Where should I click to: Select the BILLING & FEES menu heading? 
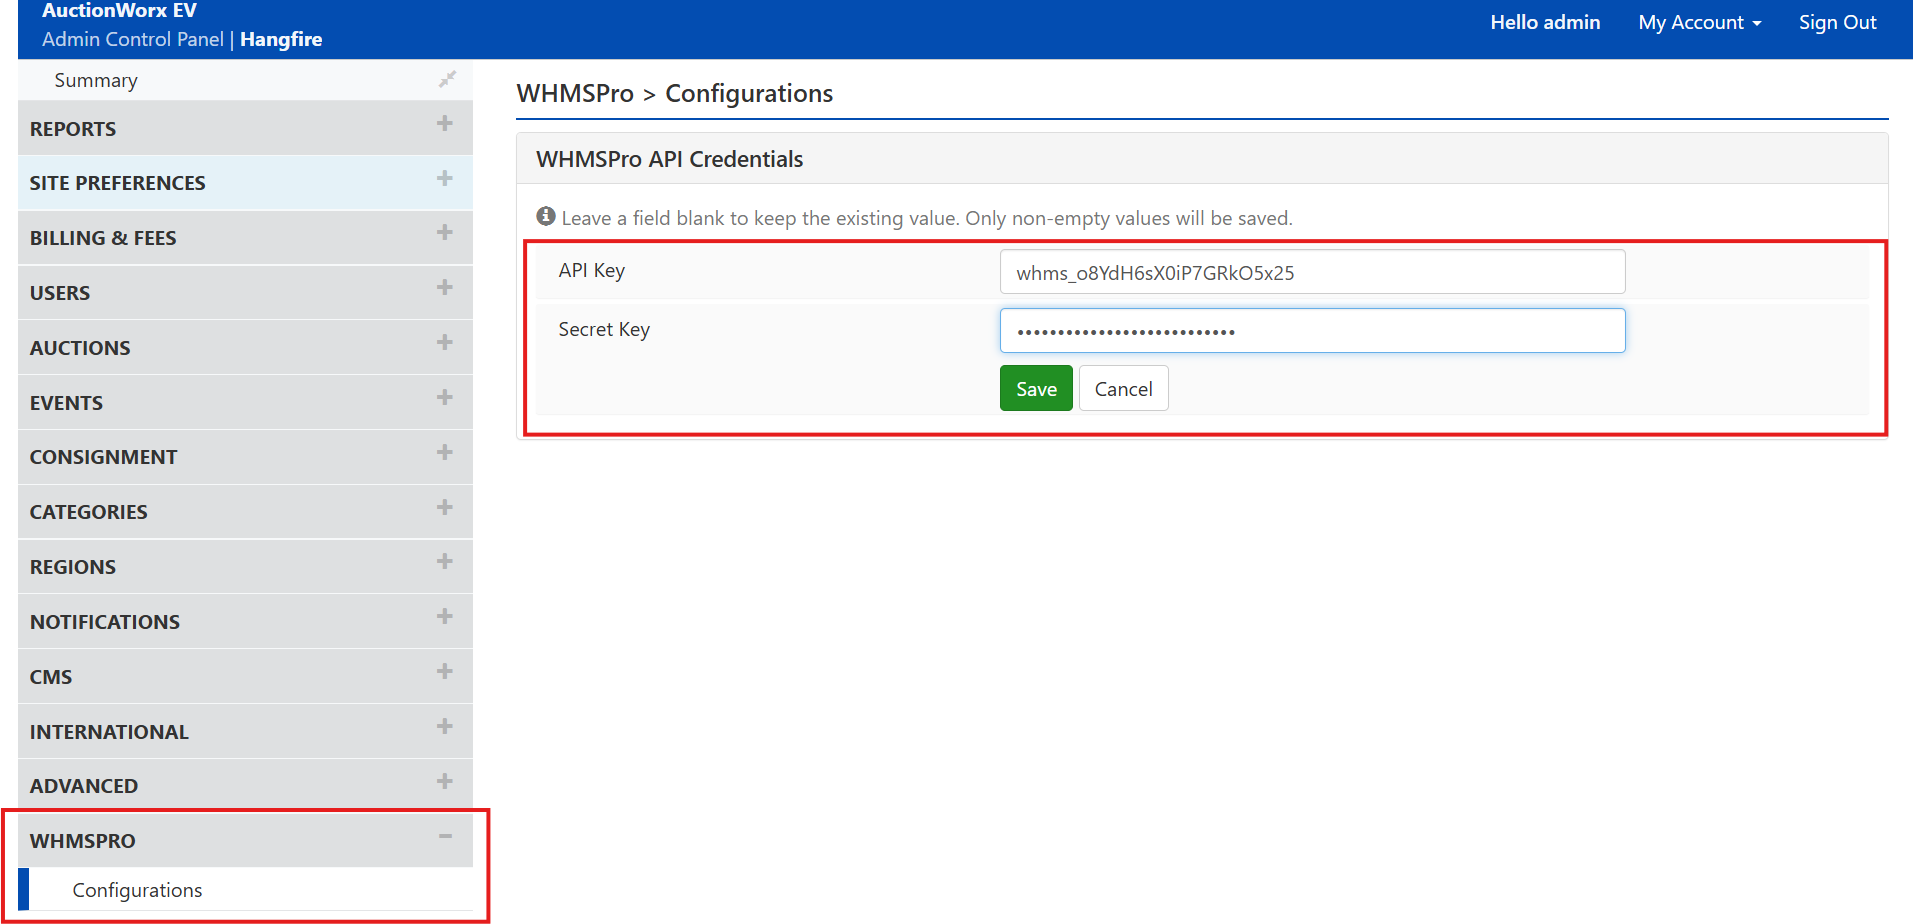(x=103, y=238)
